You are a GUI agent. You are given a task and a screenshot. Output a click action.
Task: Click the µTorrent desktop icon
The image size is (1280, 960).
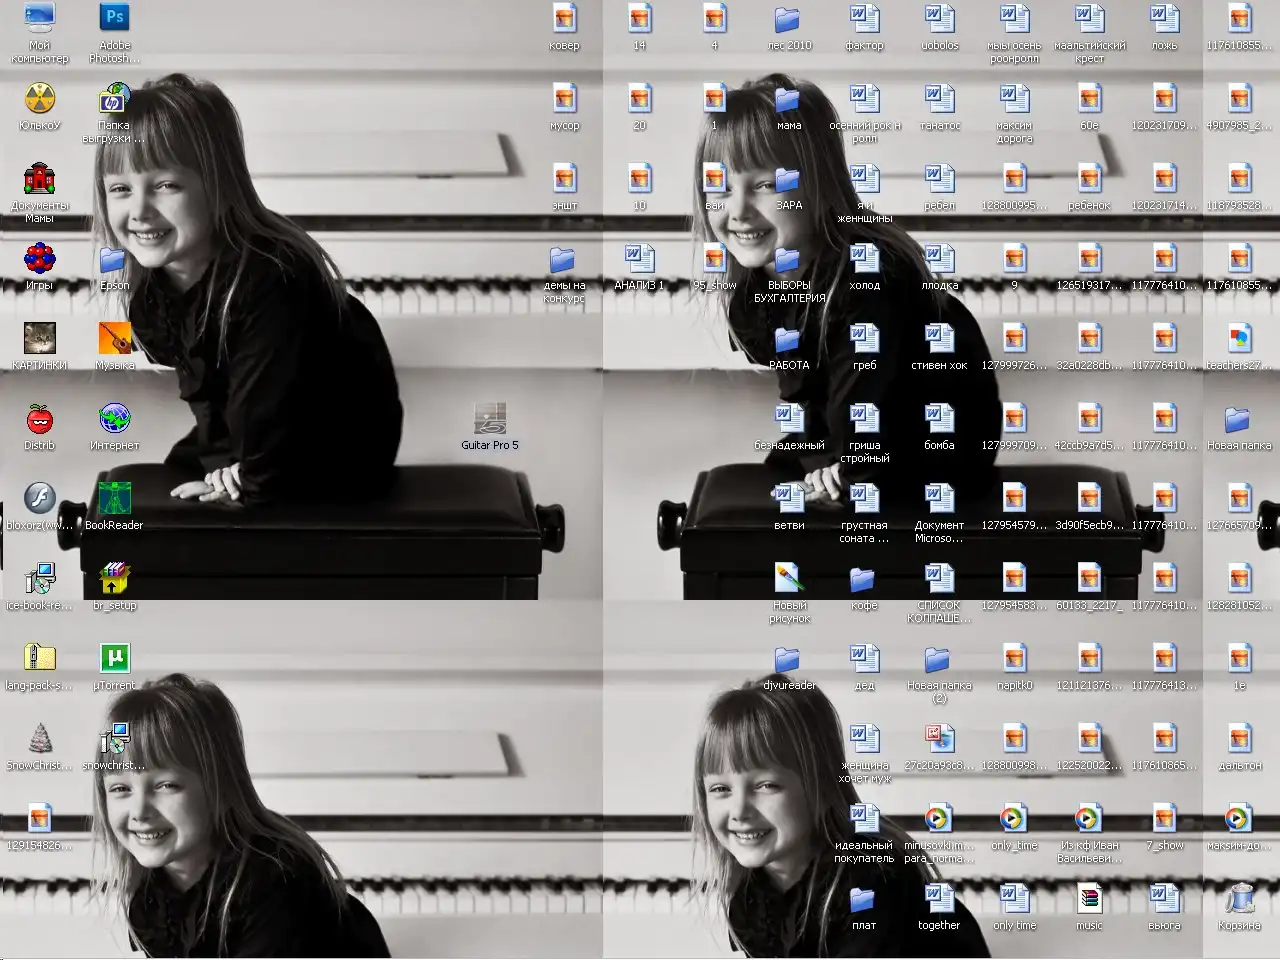(115, 659)
